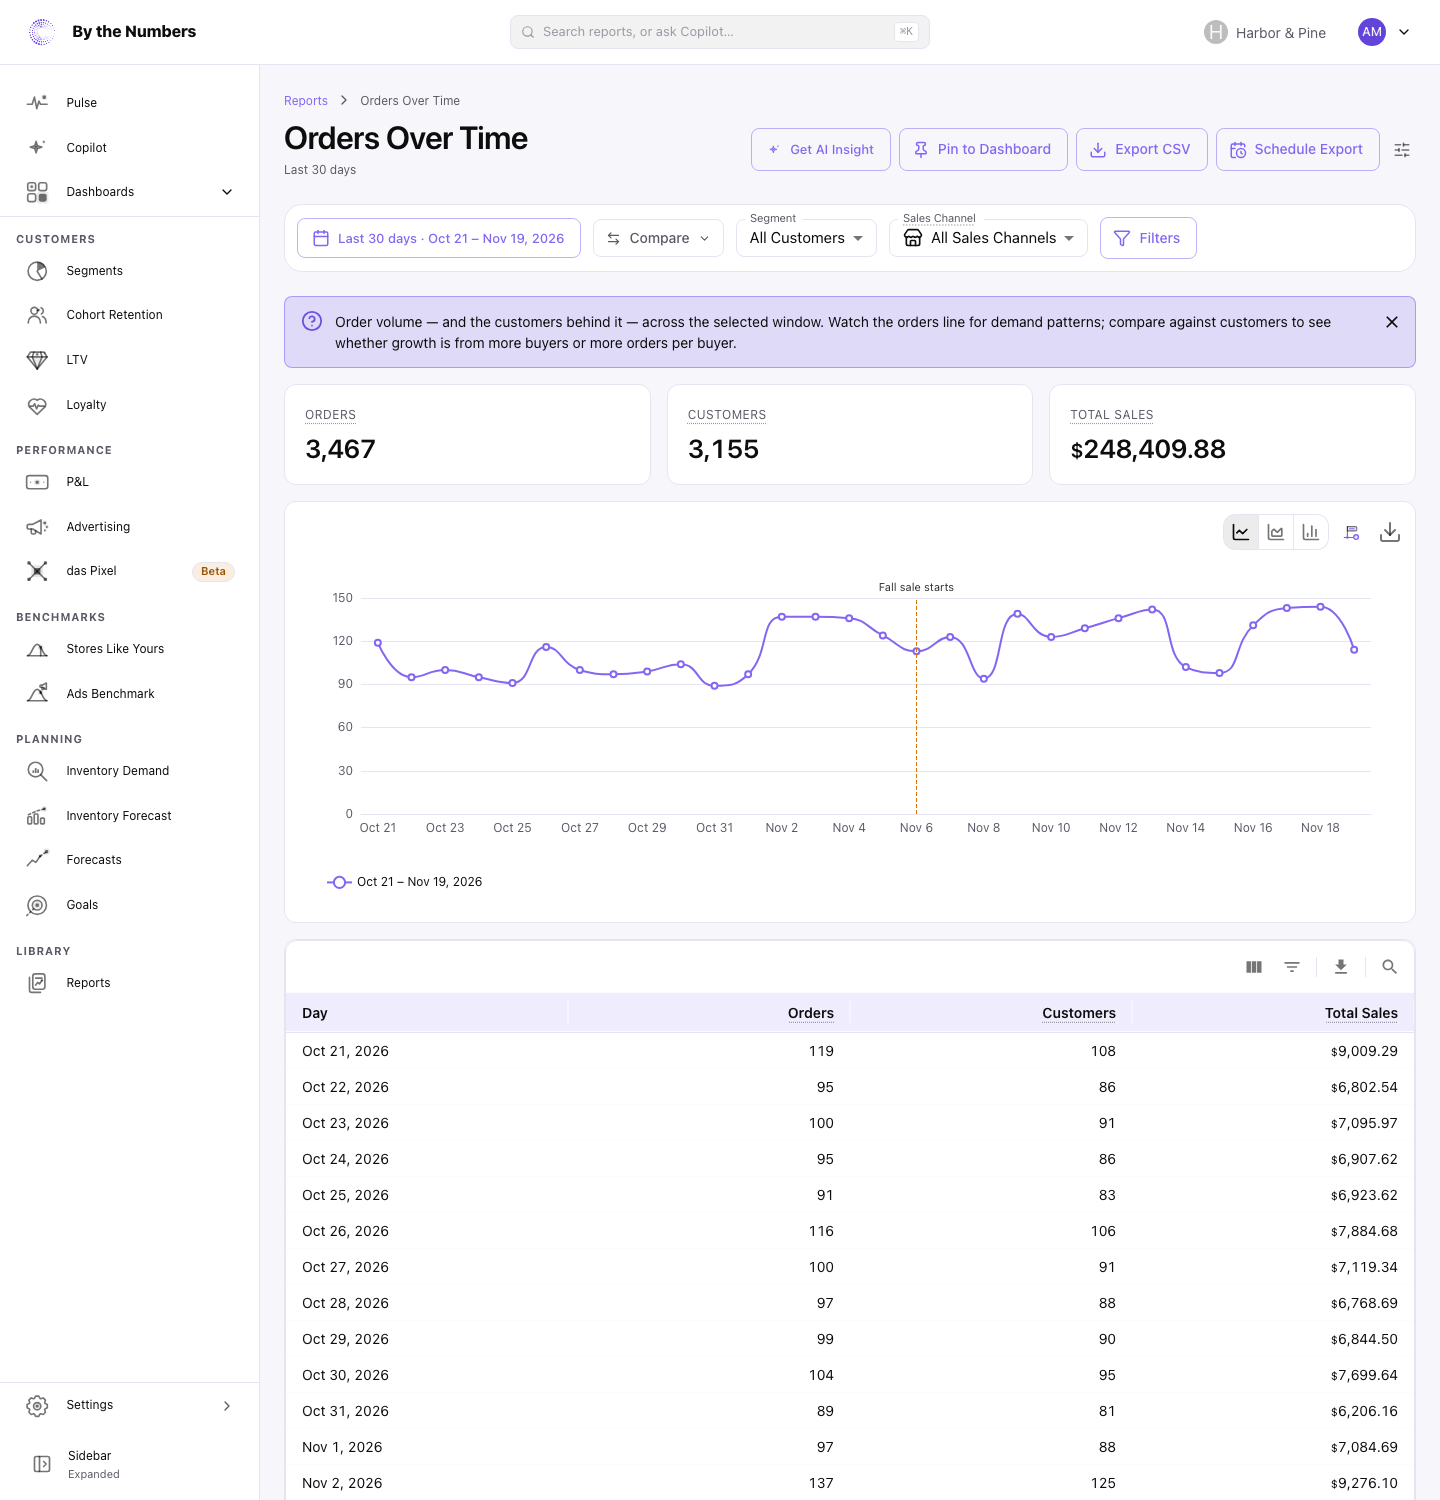
Task: Export report as CSV
Action: point(1142,150)
